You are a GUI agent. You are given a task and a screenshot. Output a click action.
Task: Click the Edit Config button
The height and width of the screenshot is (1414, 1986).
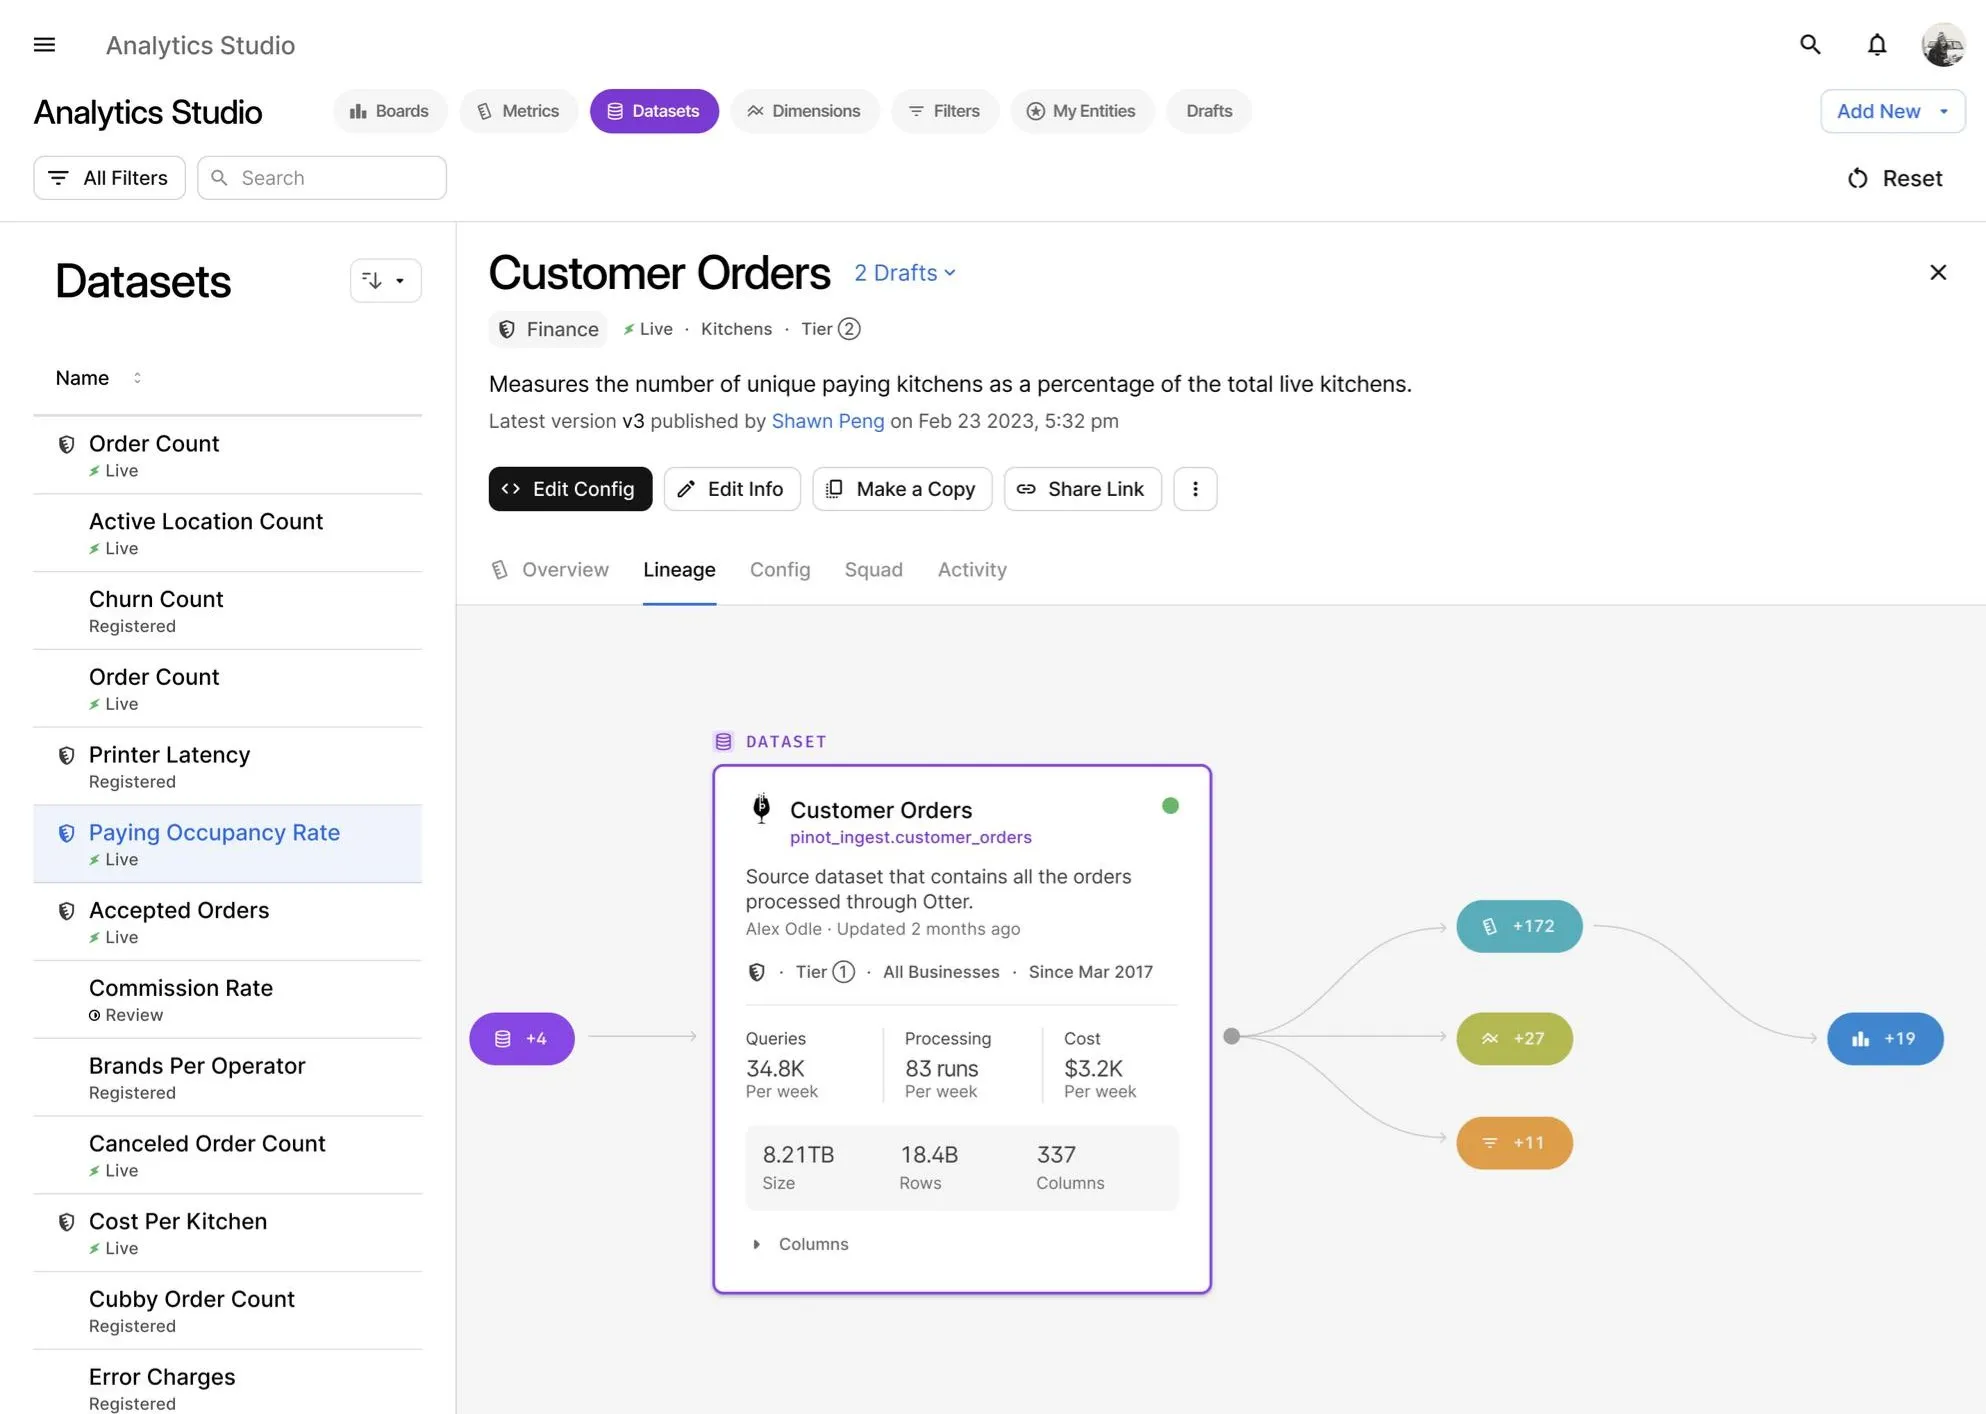click(570, 489)
